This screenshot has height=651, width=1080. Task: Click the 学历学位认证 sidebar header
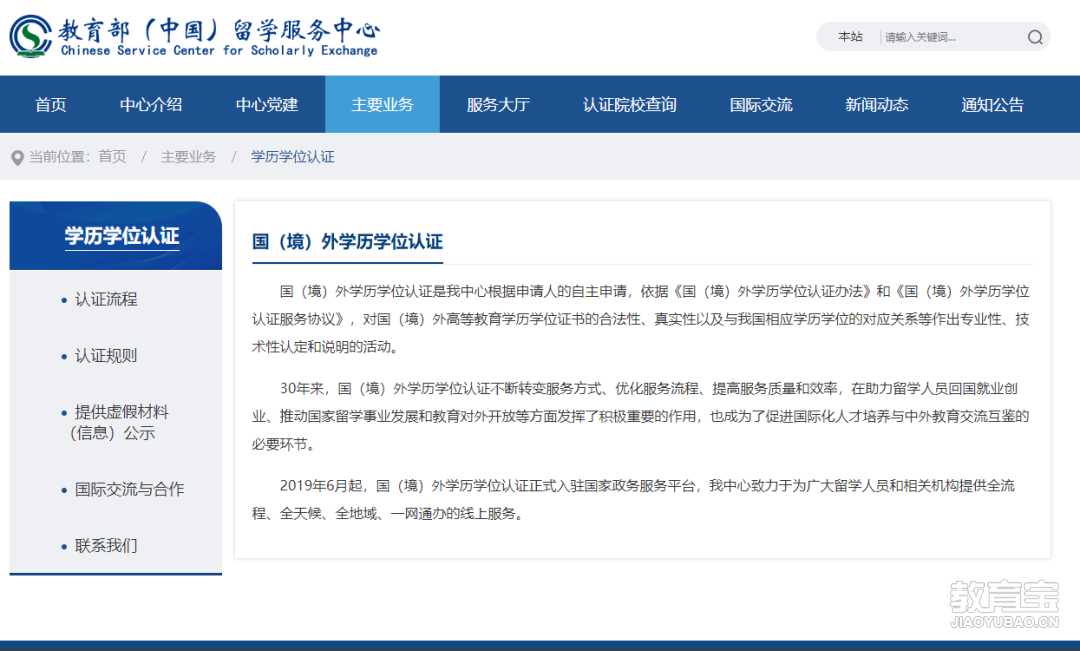[116, 236]
